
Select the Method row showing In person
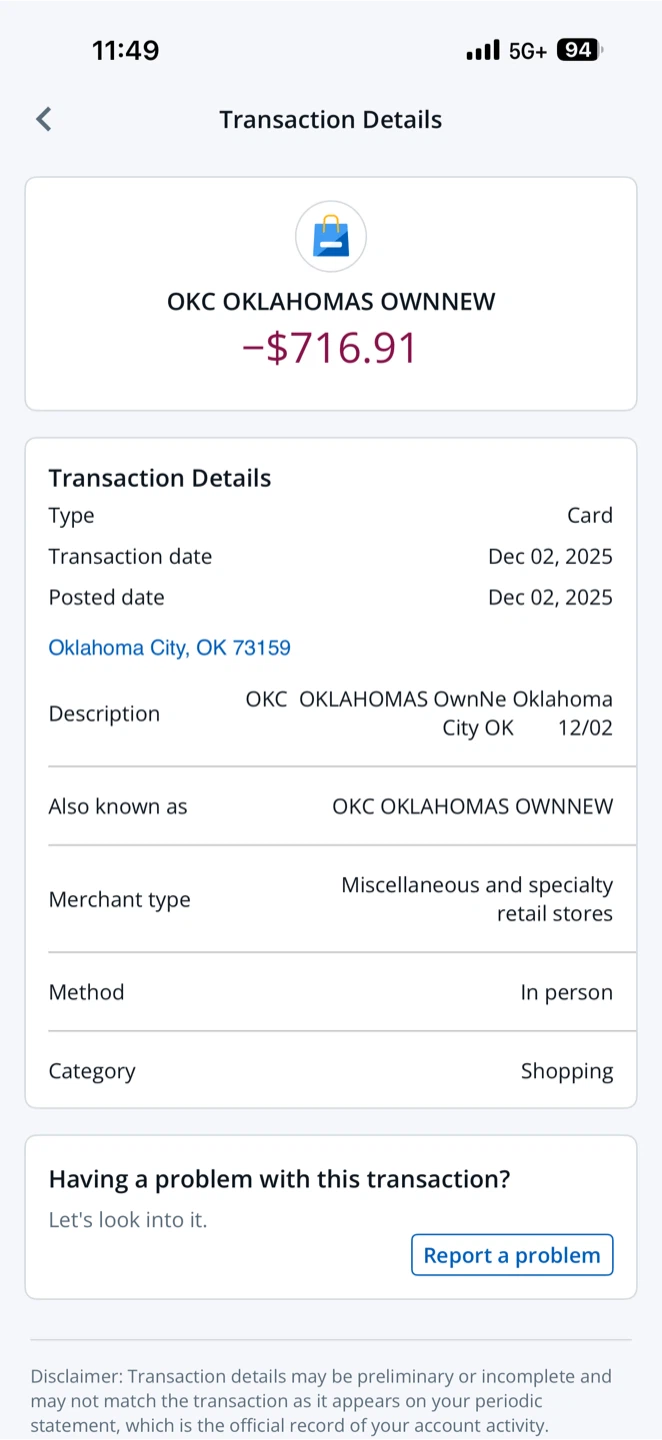(331, 992)
